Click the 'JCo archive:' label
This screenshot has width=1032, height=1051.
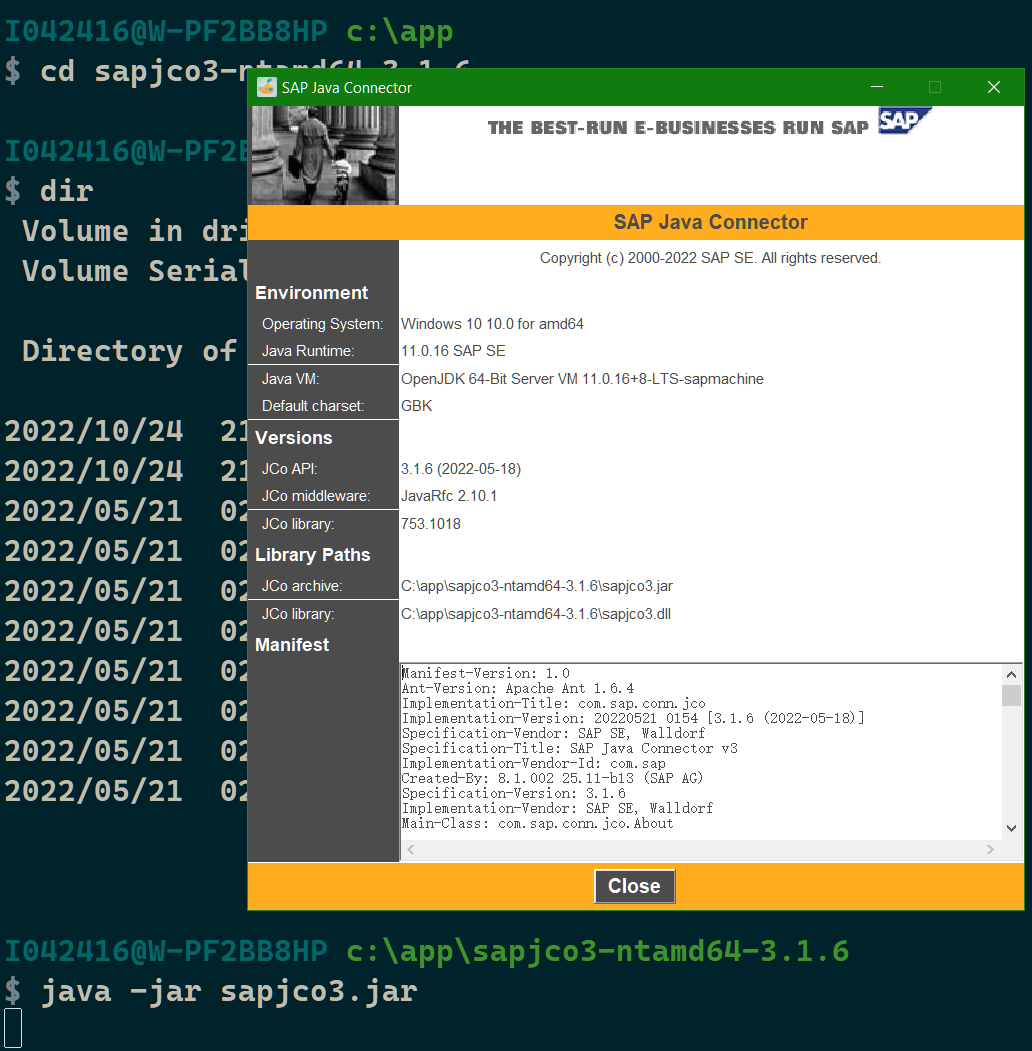click(x=302, y=586)
